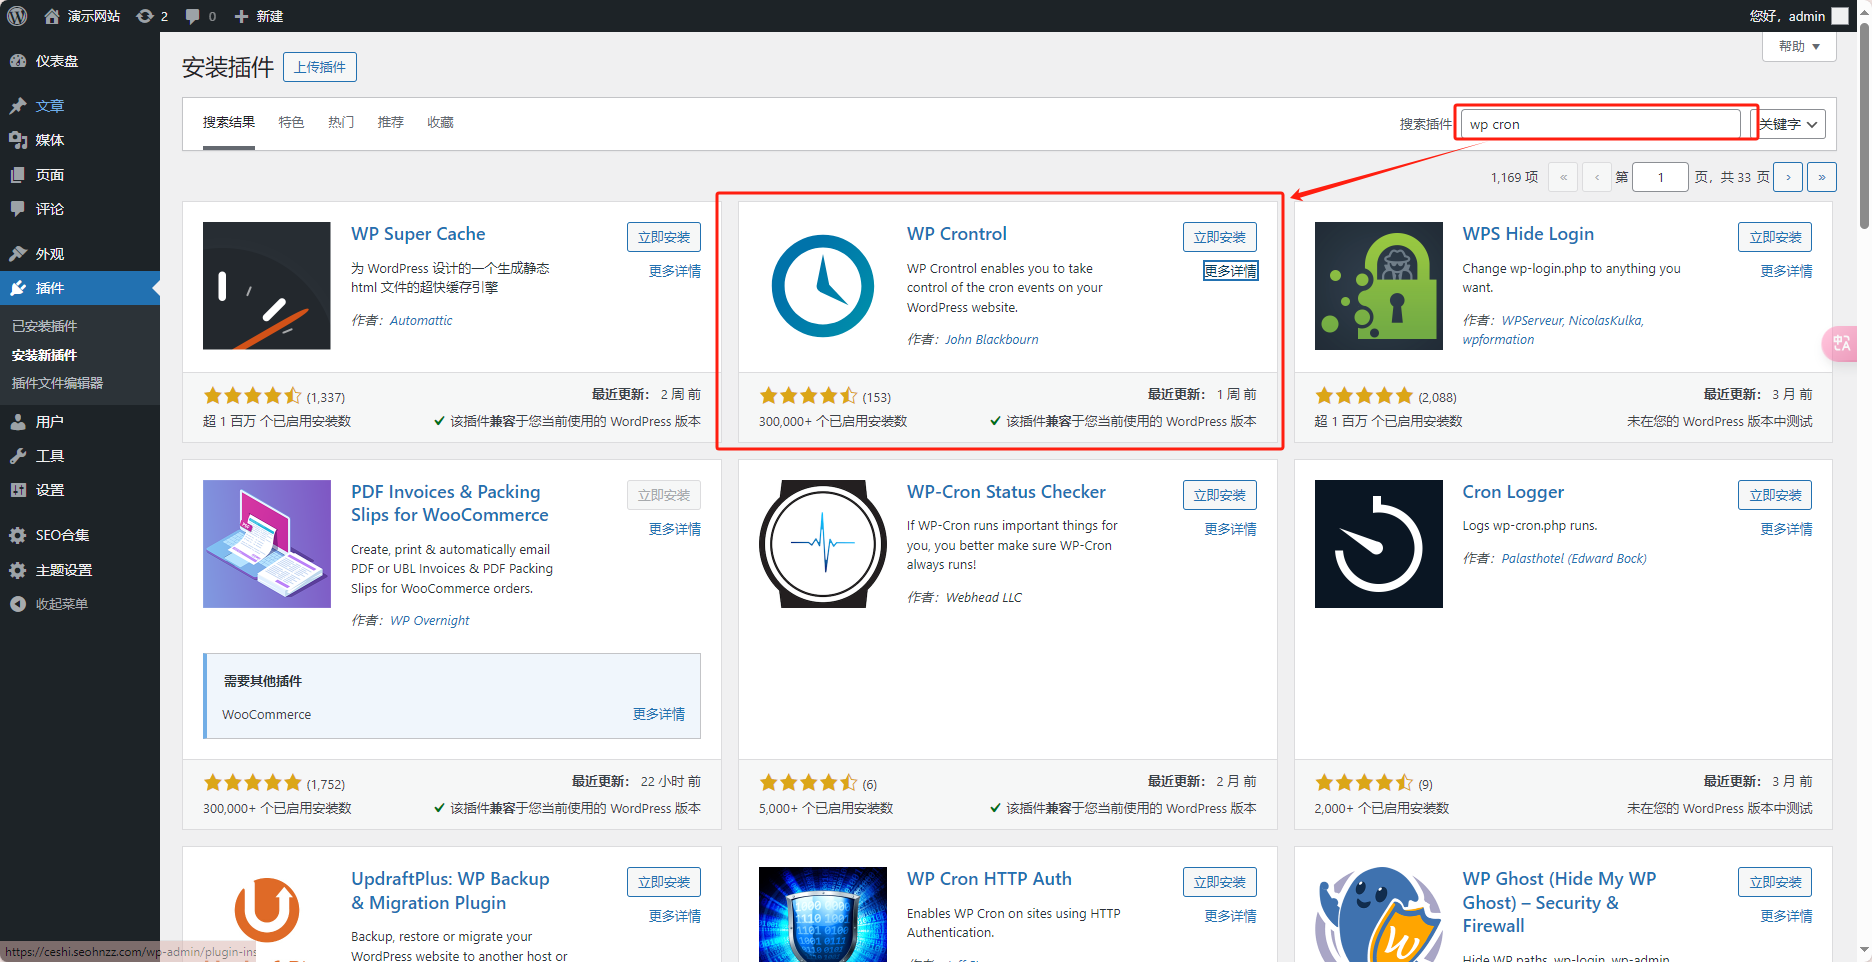This screenshot has height=962, width=1872.
Task: Click the 上传插件 button
Action: (320, 67)
